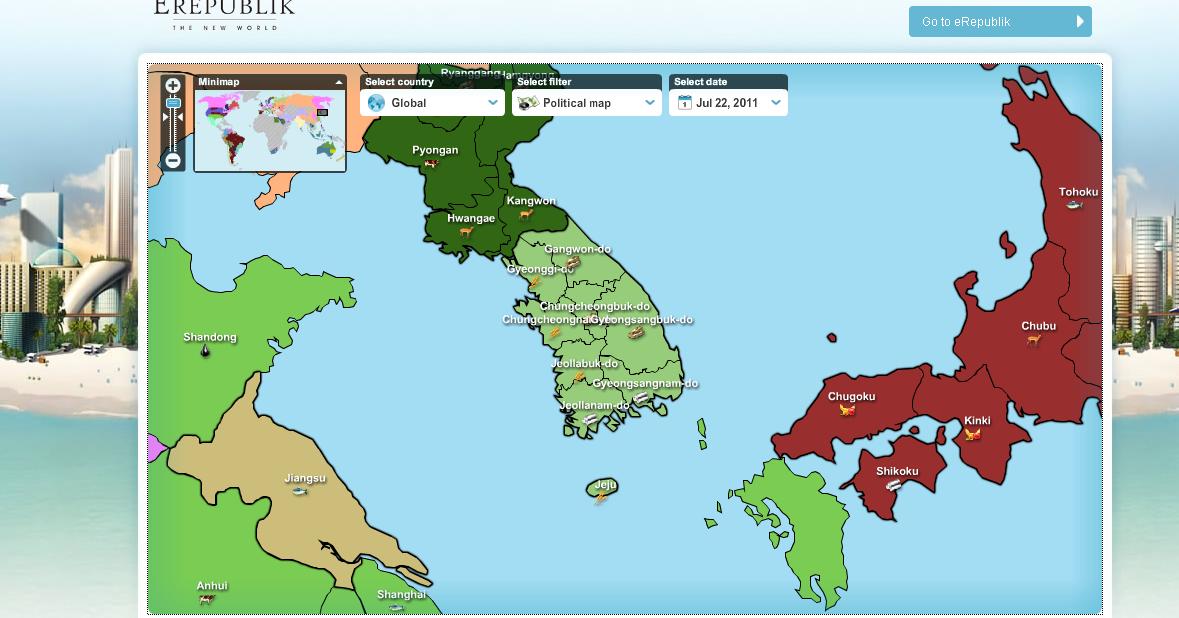Select the Tohoku region label

(x=1078, y=192)
